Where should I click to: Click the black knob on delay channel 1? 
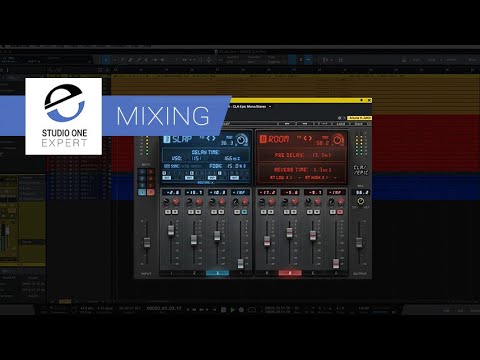click(166, 202)
